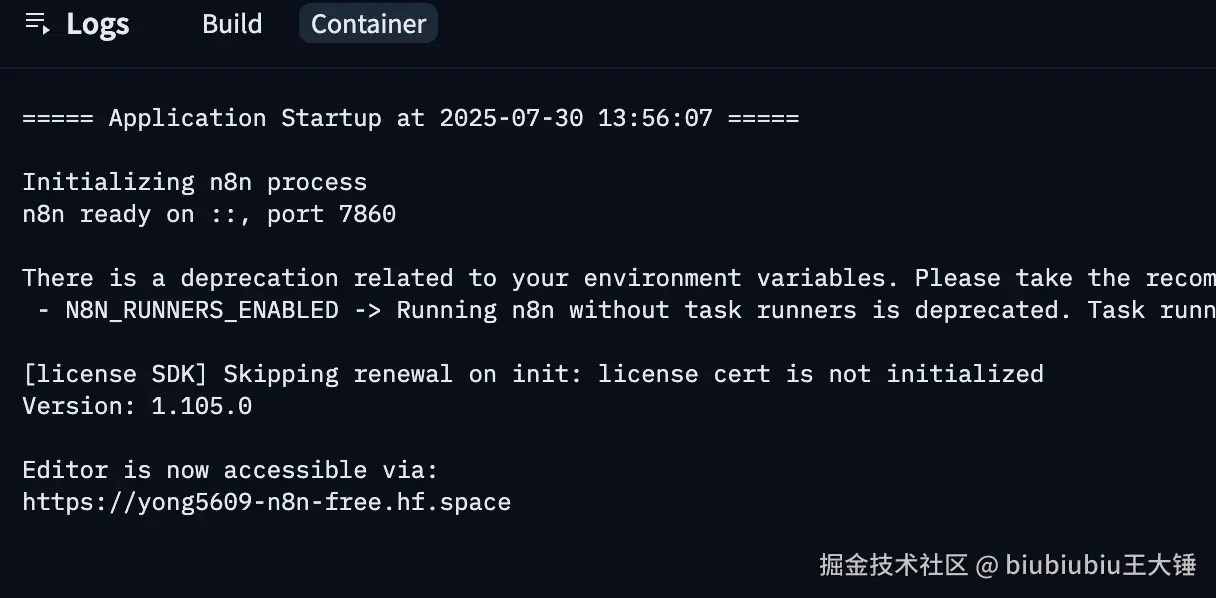Click the N8N_RUNNERS_ENABLED variable name
Image resolution: width=1216 pixels, height=598 pixels.
pyautogui.click(x=202, y=310)
